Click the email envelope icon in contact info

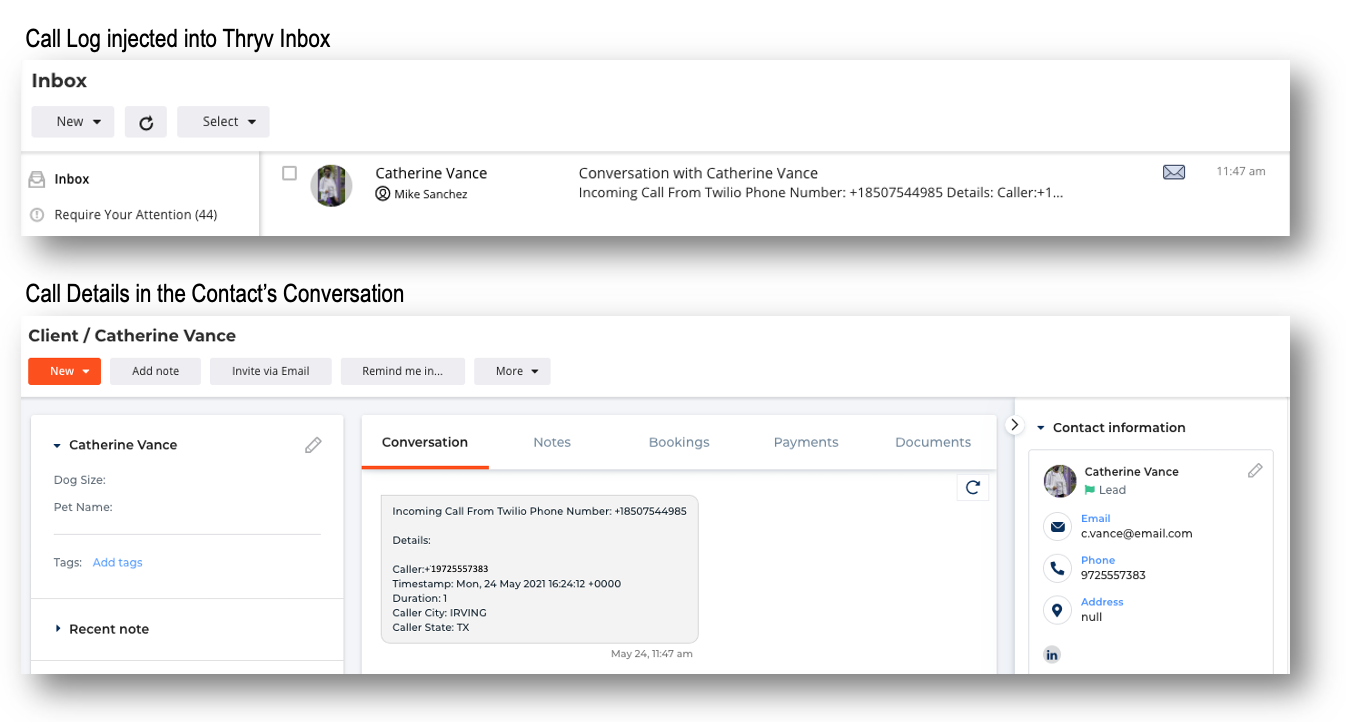1056,526
